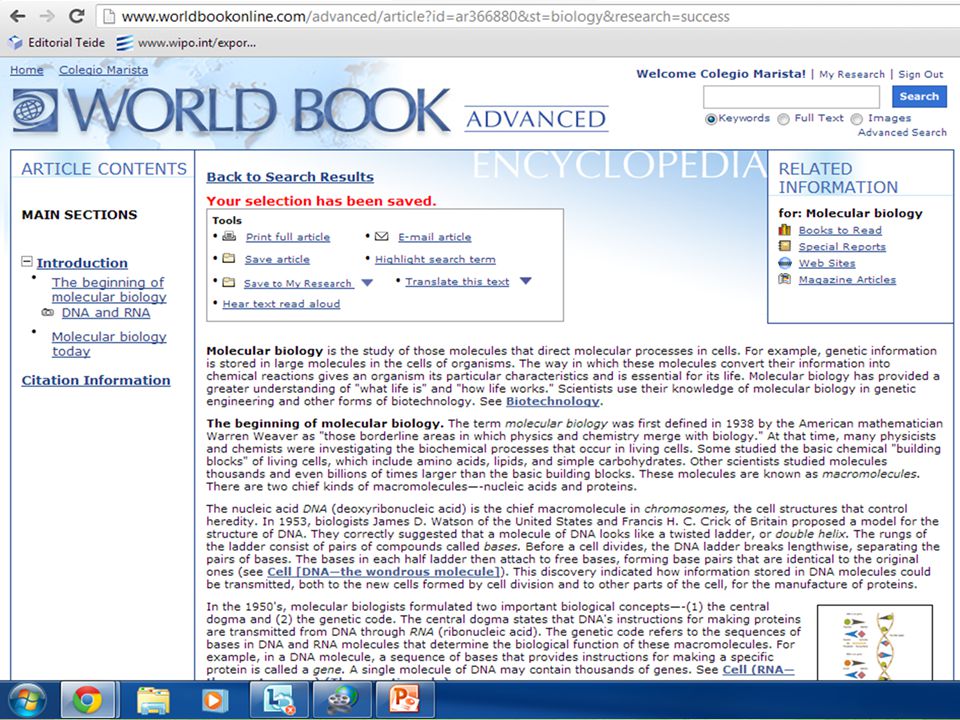Viewport: 960px width, 720px height.
Task: Go Back to Search Results
Action: [x=290, y=177]
